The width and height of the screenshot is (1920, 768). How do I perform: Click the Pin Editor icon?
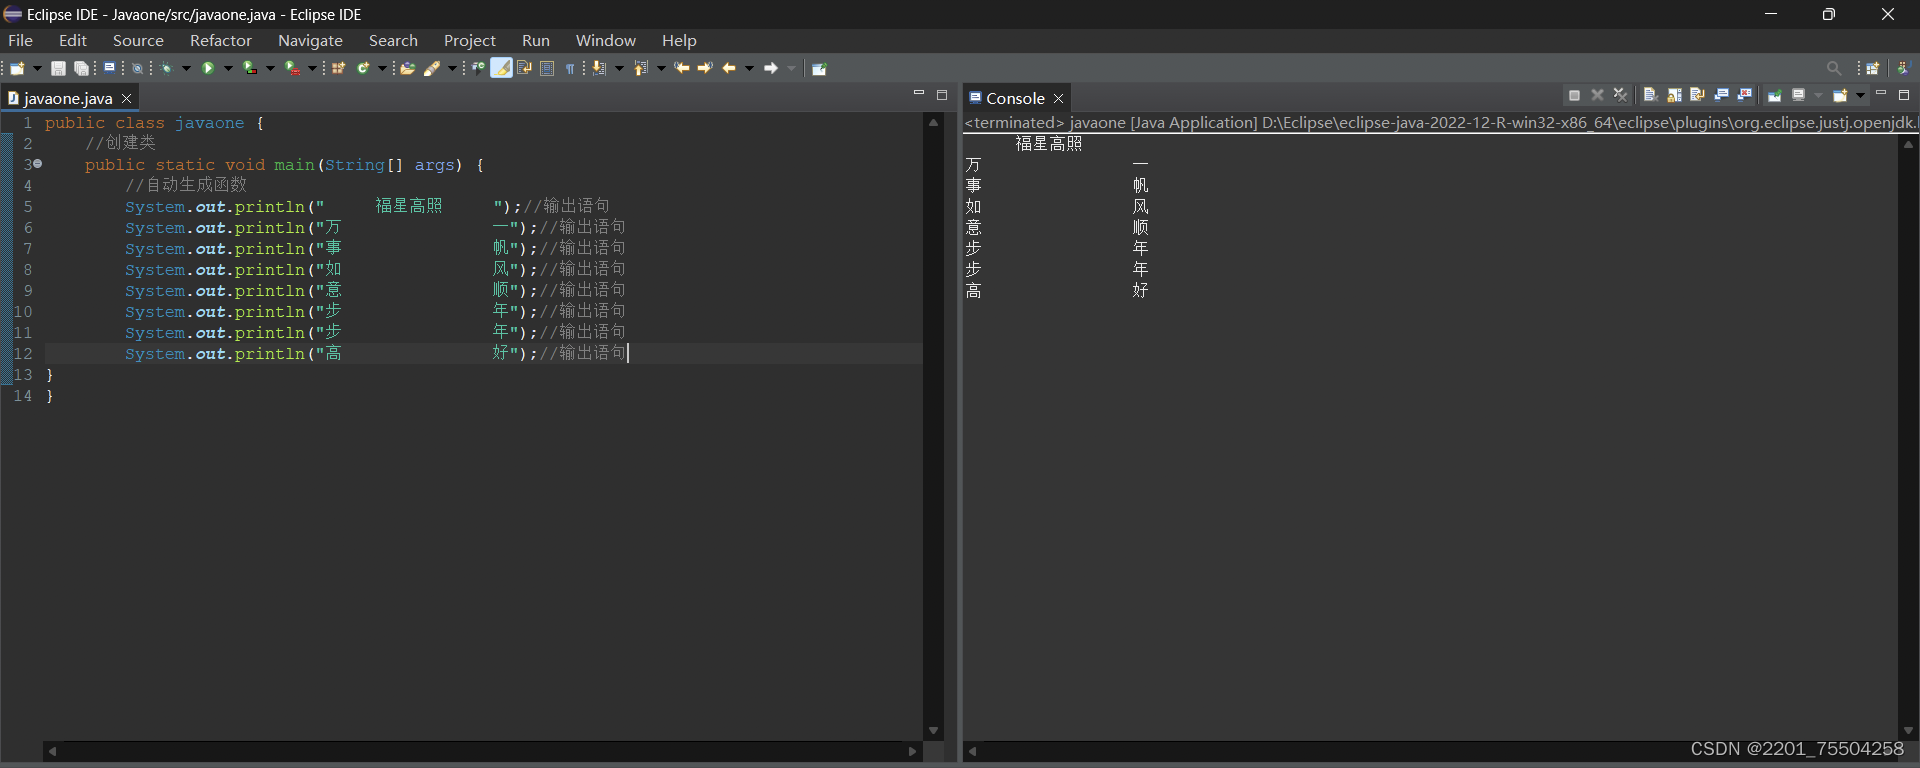pos(819,68)
